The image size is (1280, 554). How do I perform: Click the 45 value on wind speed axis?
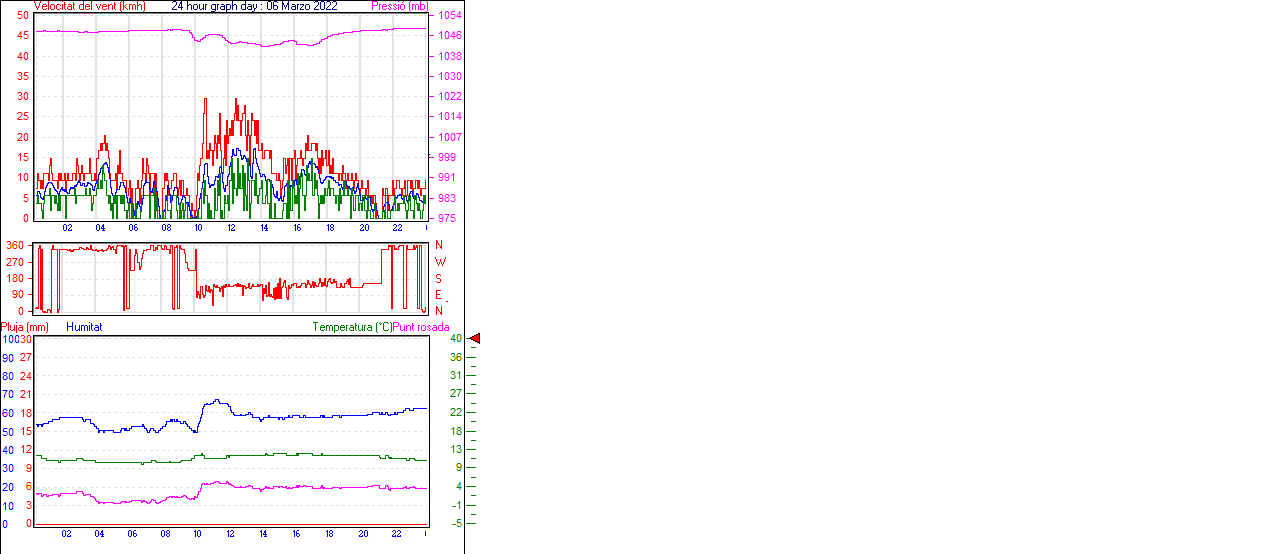click(22, 36)
